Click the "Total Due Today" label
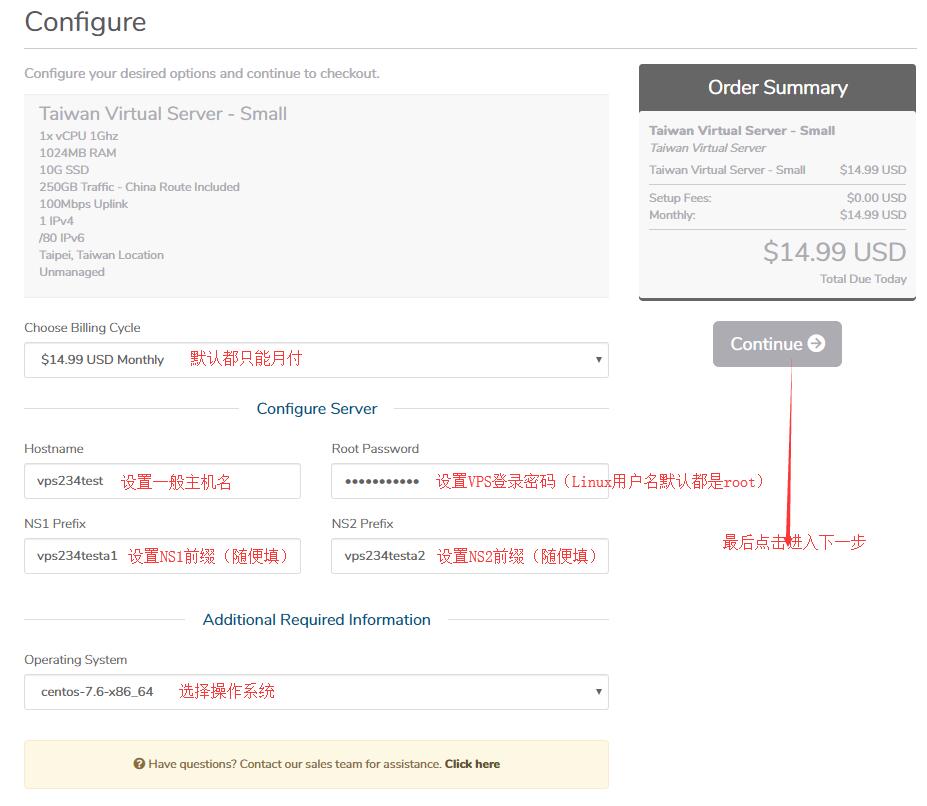The height and width of the screenshot is (806, 927). (x=863, y=279)
